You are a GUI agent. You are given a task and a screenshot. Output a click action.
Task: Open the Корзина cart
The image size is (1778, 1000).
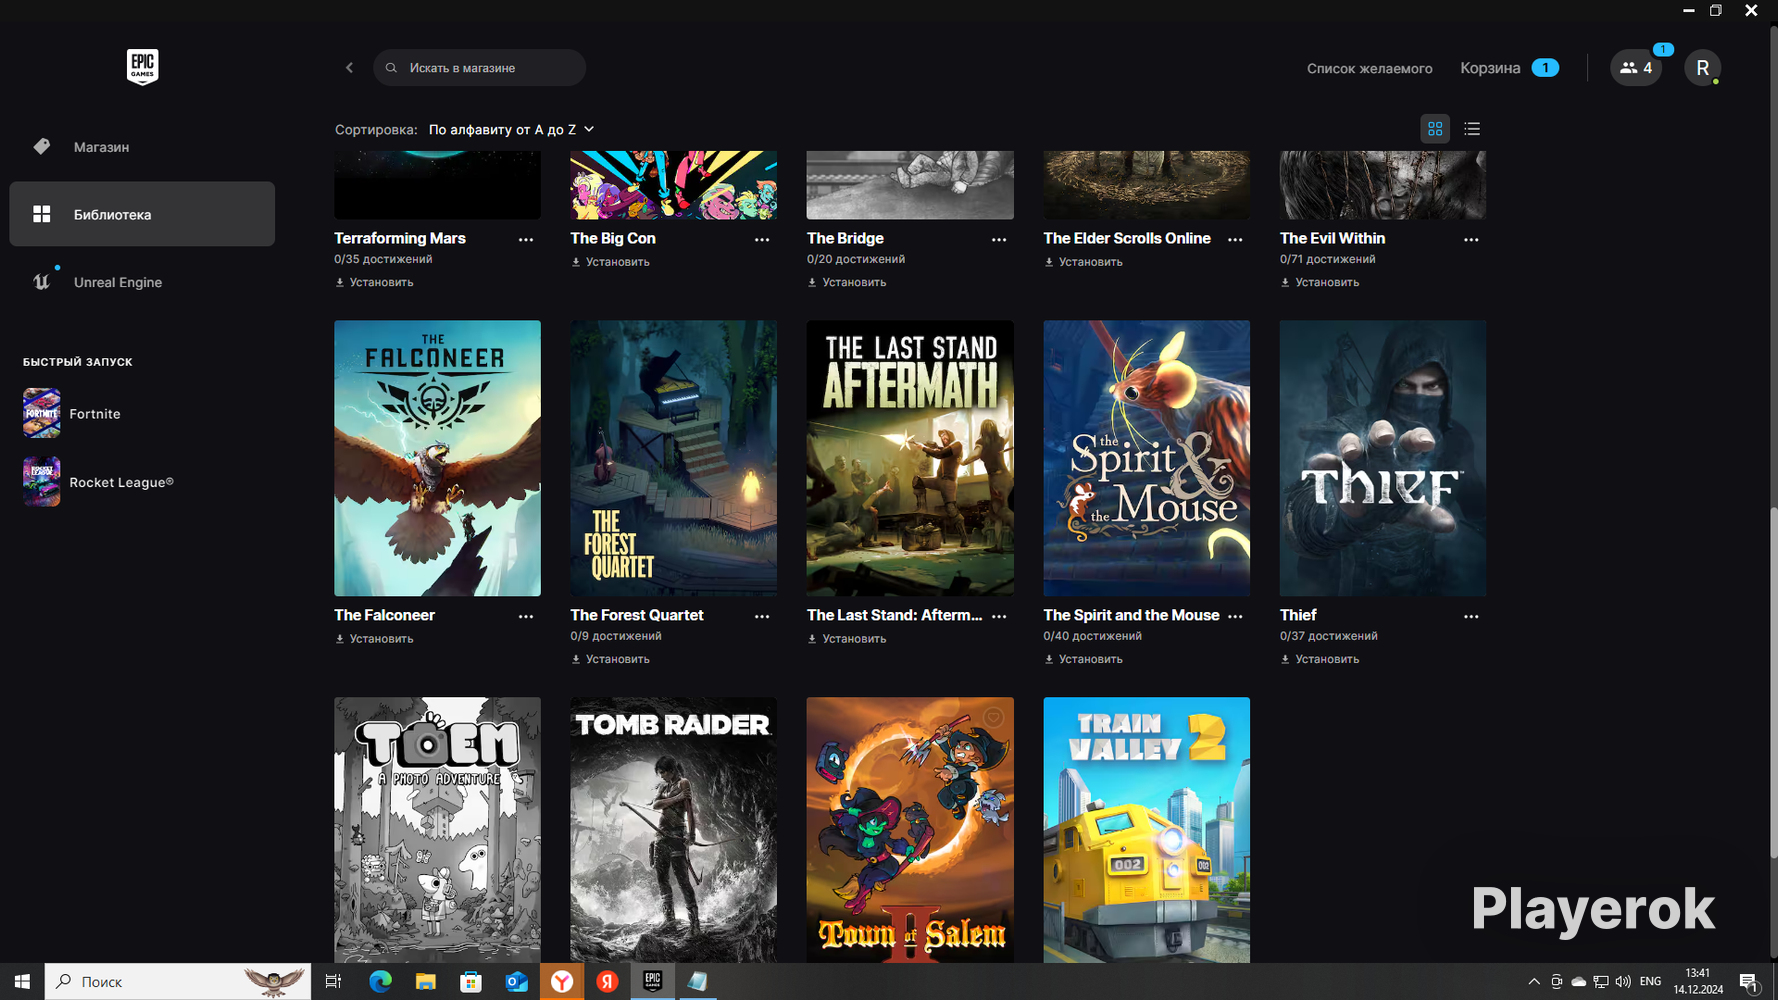coord(1509,68)
